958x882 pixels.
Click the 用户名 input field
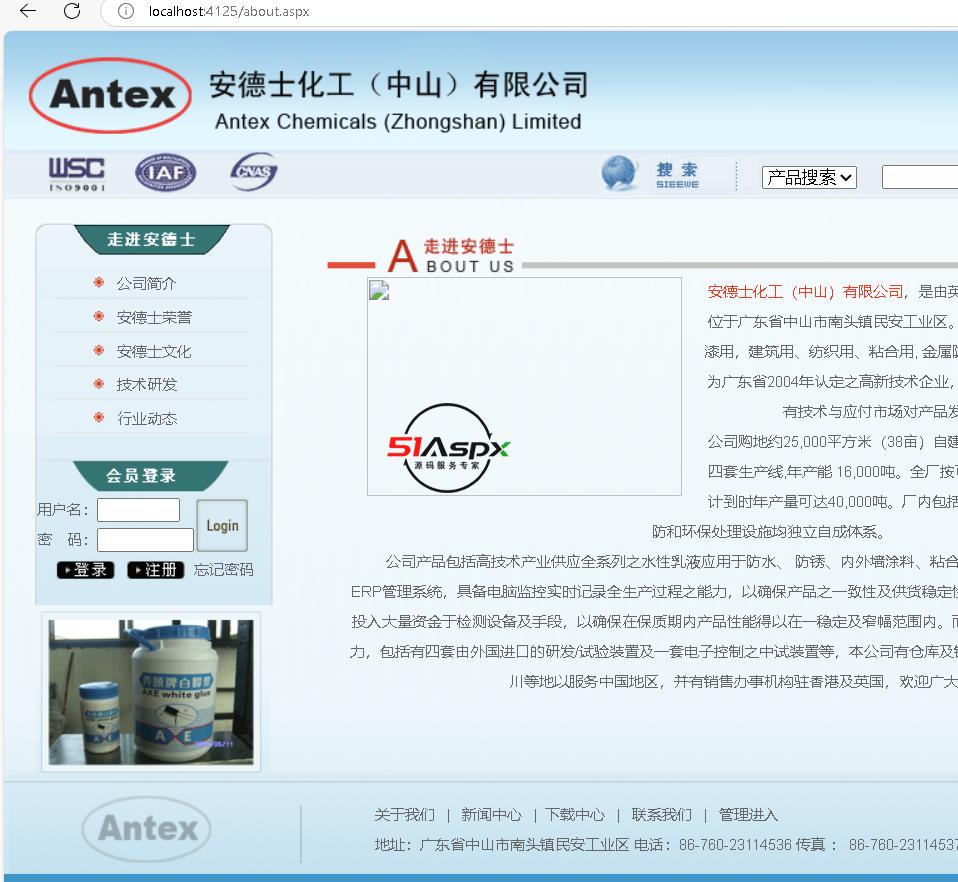pyautogui.click(x=138, y=509)
